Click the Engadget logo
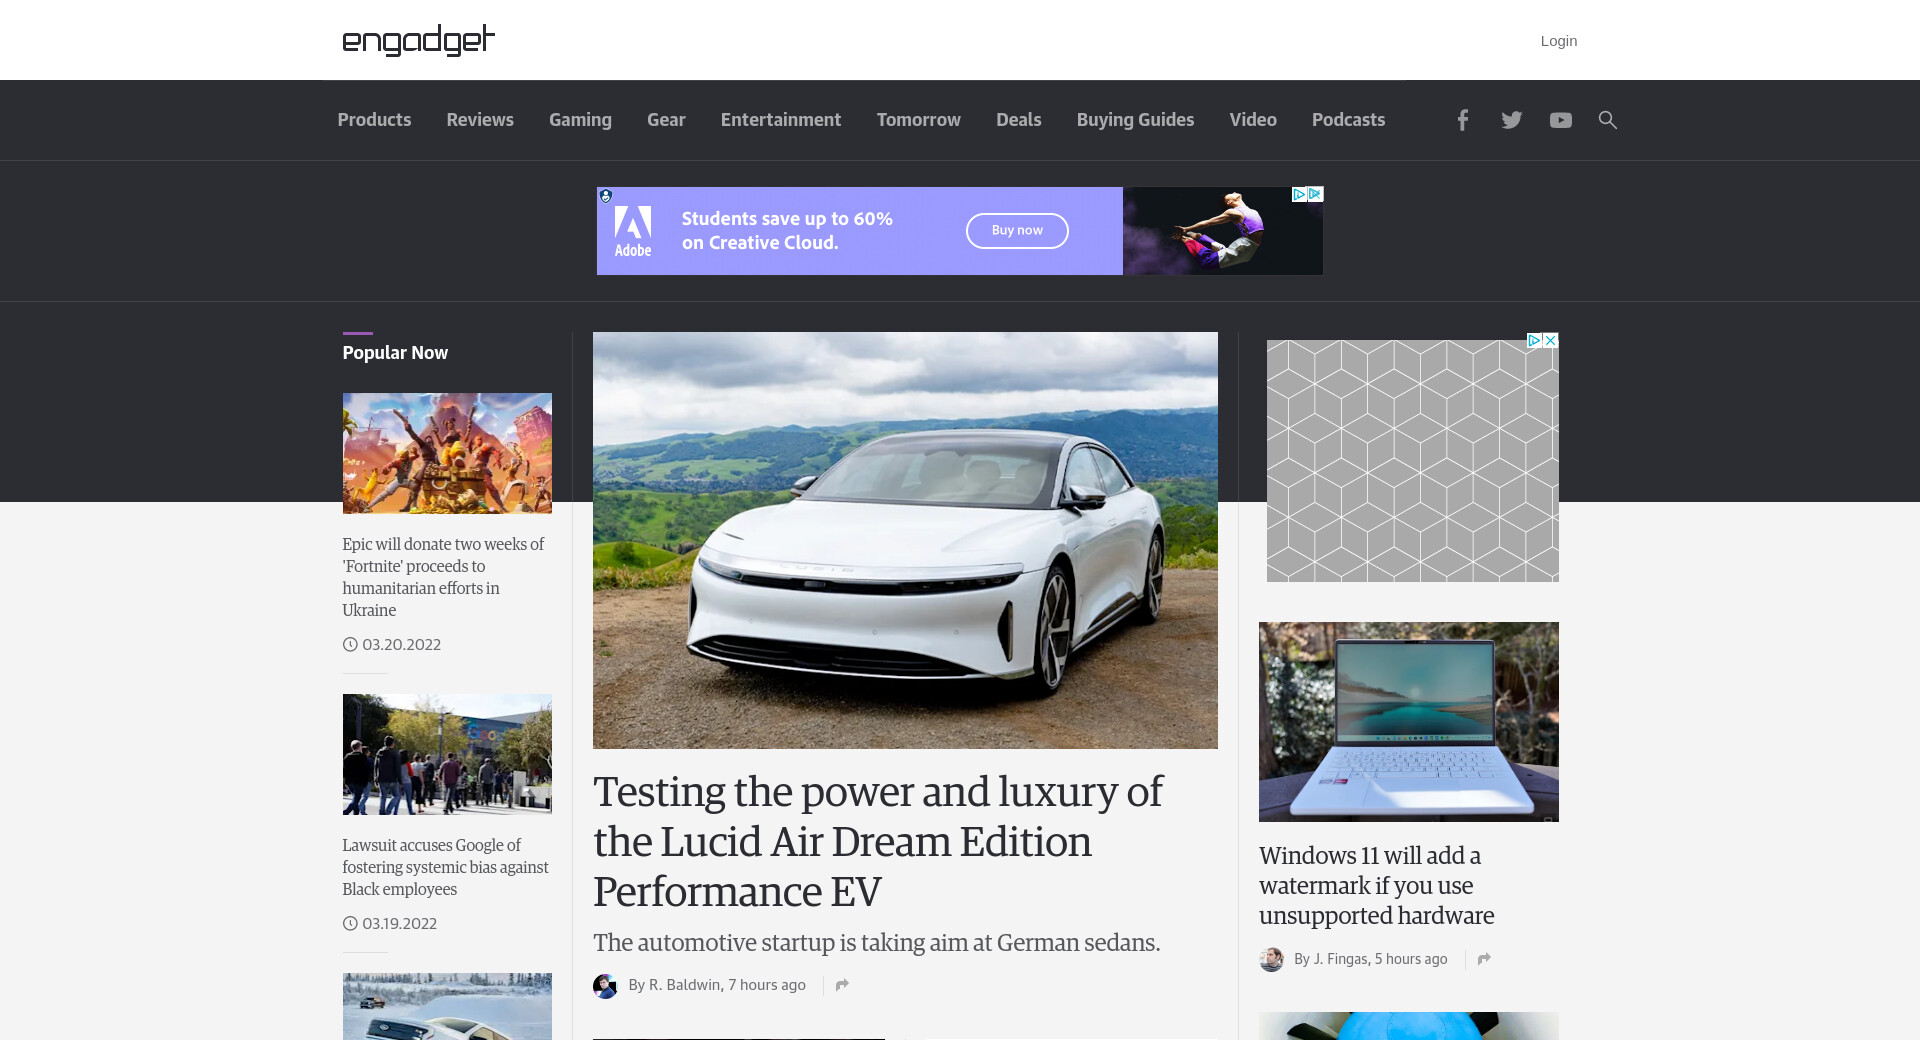 (x=418, y=40)
